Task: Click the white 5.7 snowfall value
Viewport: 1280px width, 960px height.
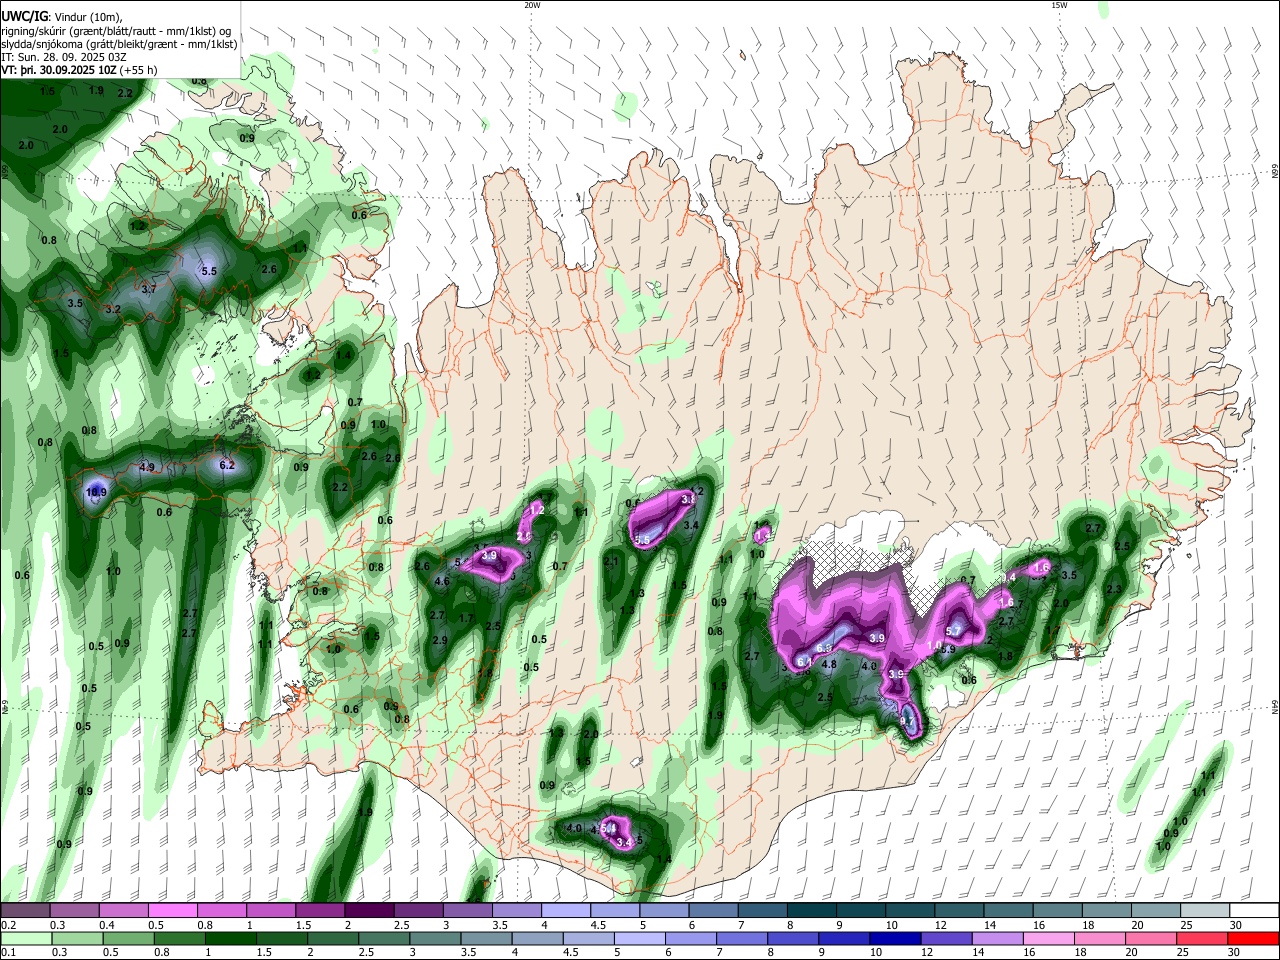Action: coord(953,631)
